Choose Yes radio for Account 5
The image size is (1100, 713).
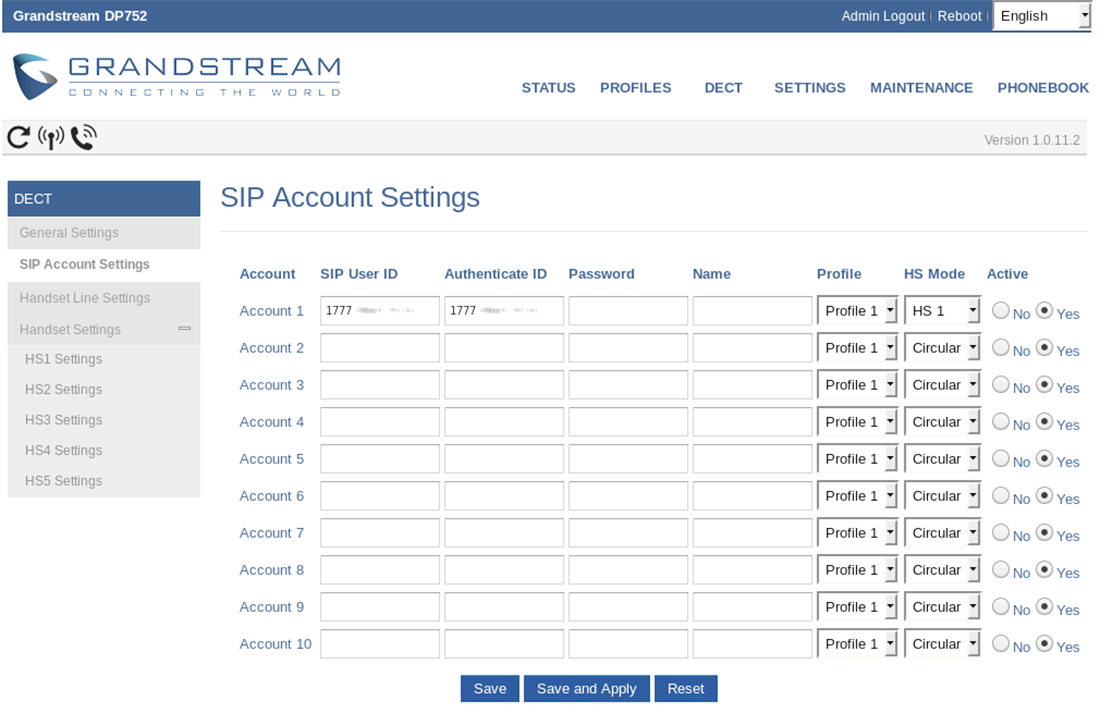pyautogui.click(x=1044, y=459)
